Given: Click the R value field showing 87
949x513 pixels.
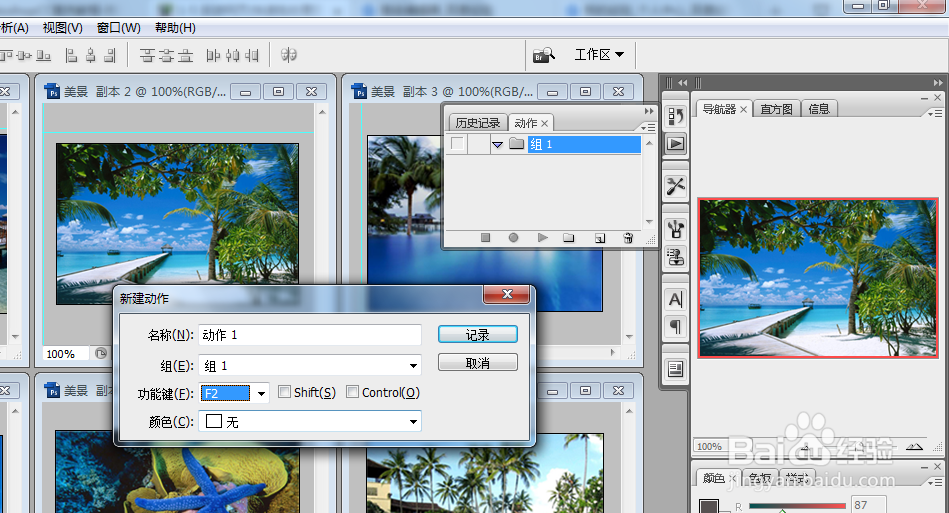Looking at the screenshot, I should pyautogui.click(x=869, y=505).
